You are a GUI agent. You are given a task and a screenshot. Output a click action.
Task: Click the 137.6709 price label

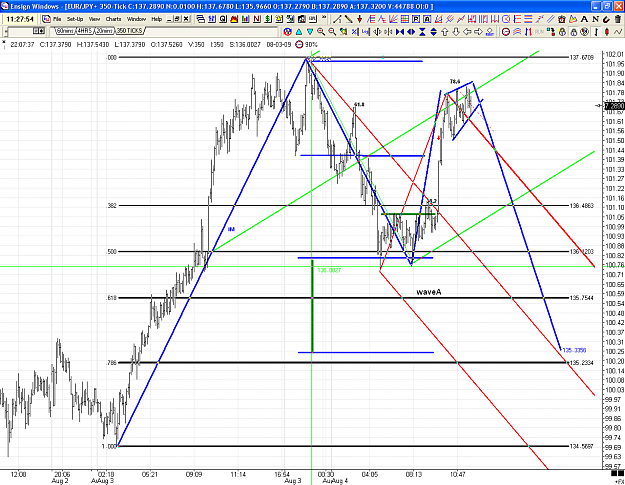[x=582, y=57]
